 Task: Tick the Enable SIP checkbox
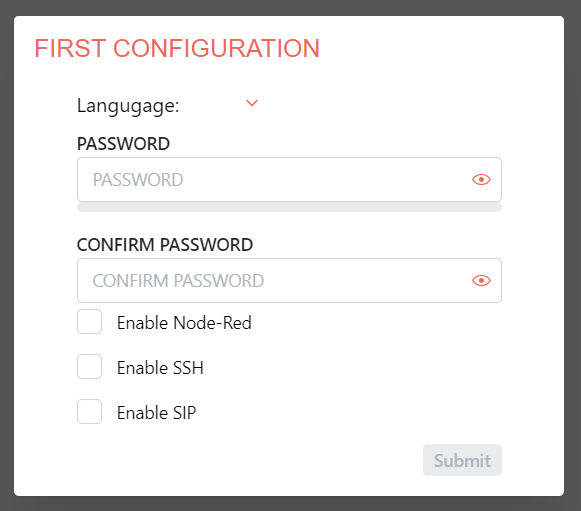coord(89,411)
